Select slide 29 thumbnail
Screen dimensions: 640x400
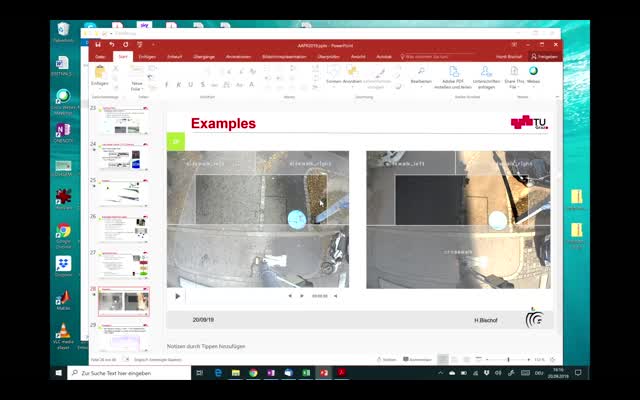[123, 337]
